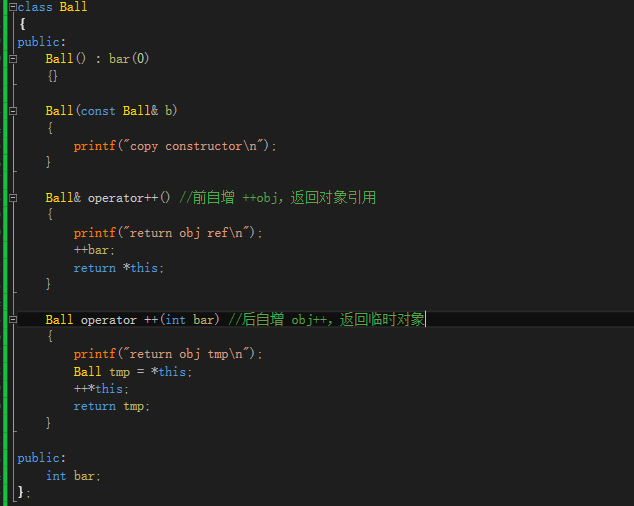Place cursor on the ++bar; statement
The width and height of the screenshot is (634, 506).
coord(95,250)
